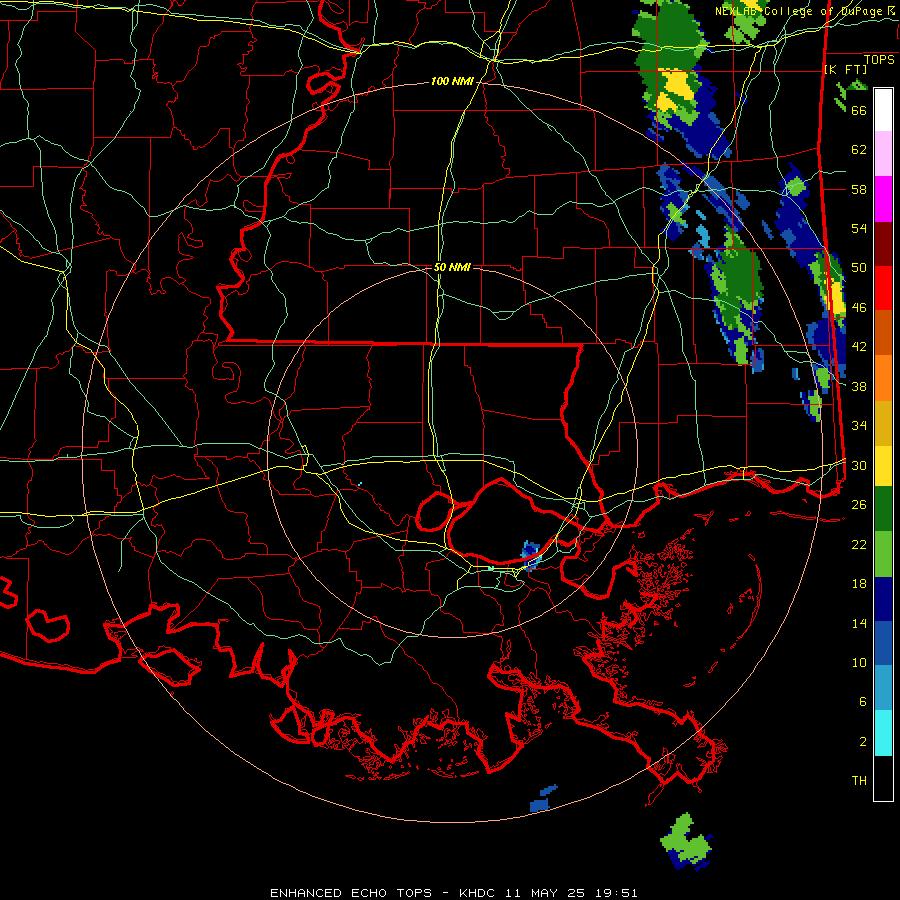Click the NEXLAB College of DuPage credit
The width and height of the screenshot is (900, 900).
tap(805, 11)
